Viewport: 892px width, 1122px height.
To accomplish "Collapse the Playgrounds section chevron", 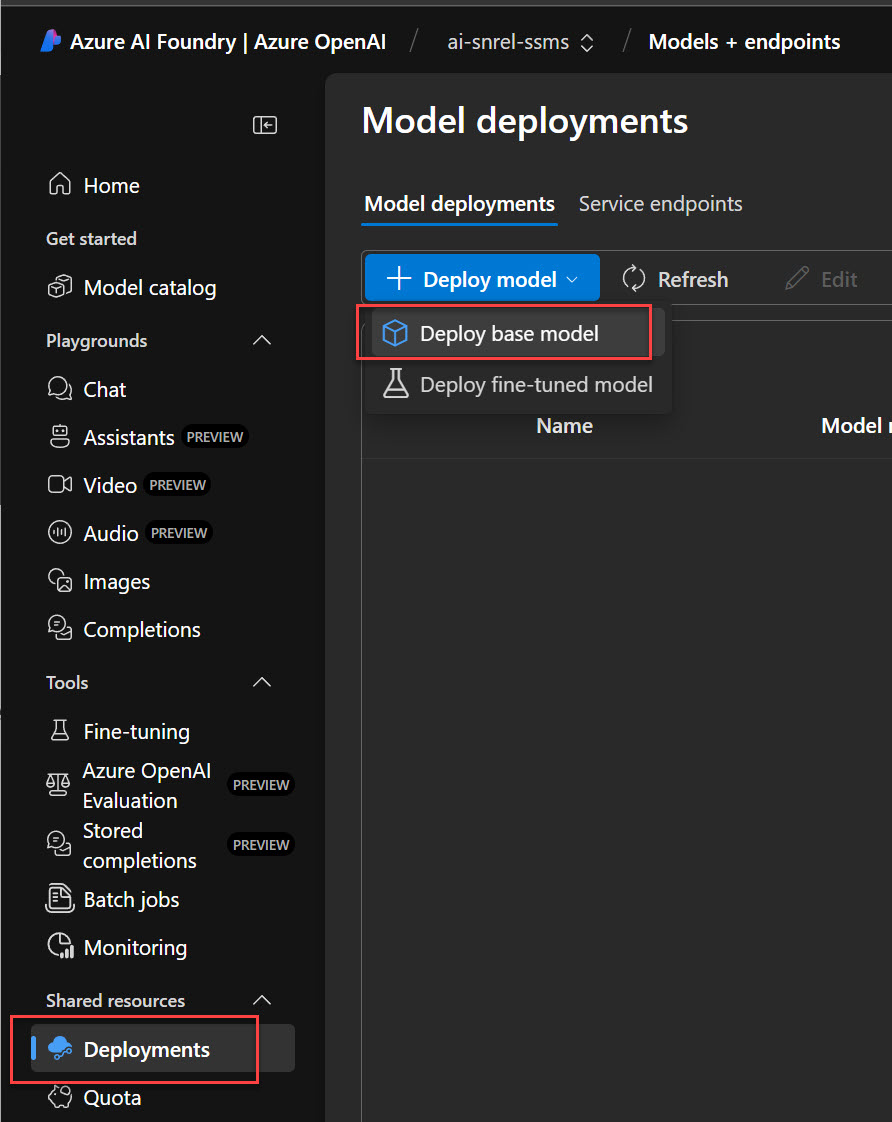I will [262, 341].
